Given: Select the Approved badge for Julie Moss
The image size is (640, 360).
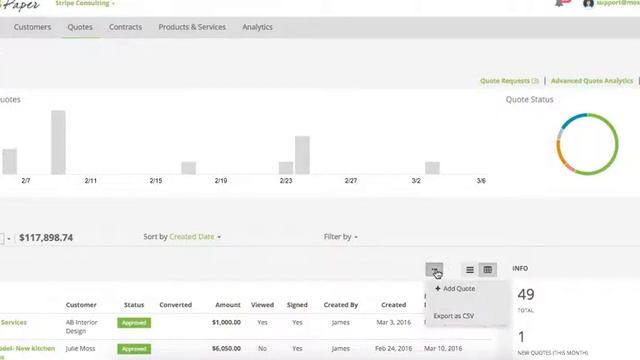Looking at the screenshot, I should (134, 349).
